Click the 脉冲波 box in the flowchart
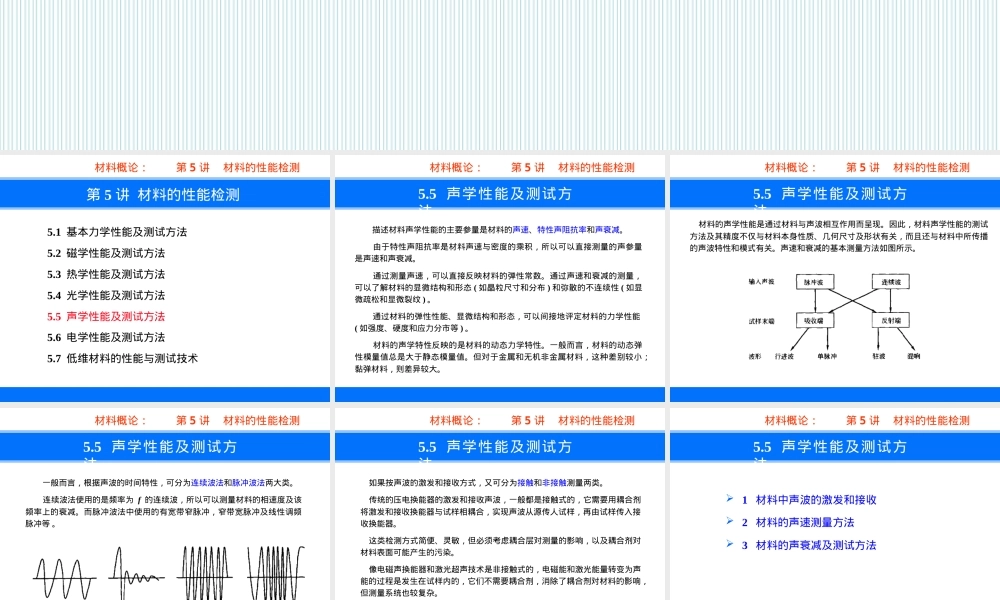 (814, 282)
